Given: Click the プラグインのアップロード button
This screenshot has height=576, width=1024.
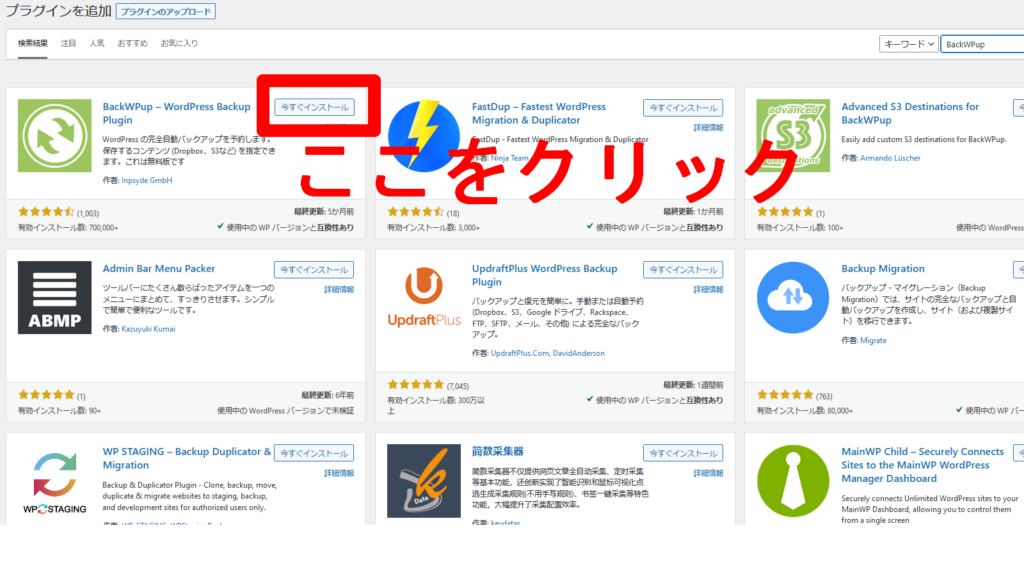Looking at the screenshot, I should click(166, 12).
